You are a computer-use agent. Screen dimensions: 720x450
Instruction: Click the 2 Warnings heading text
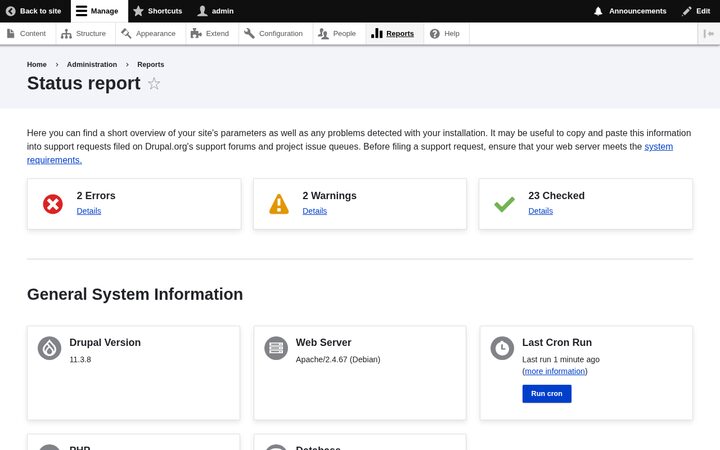tap(330, 196)
